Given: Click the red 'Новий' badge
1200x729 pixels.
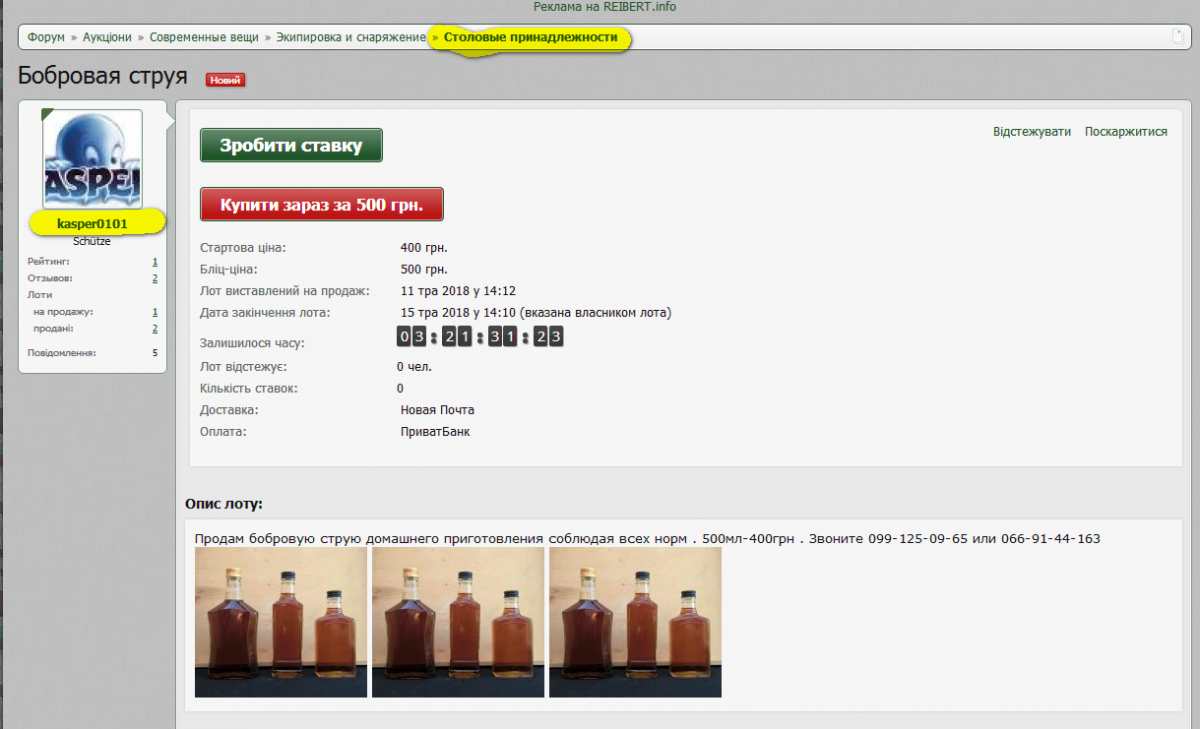Looking at the screenshot, I should point(225,80).
